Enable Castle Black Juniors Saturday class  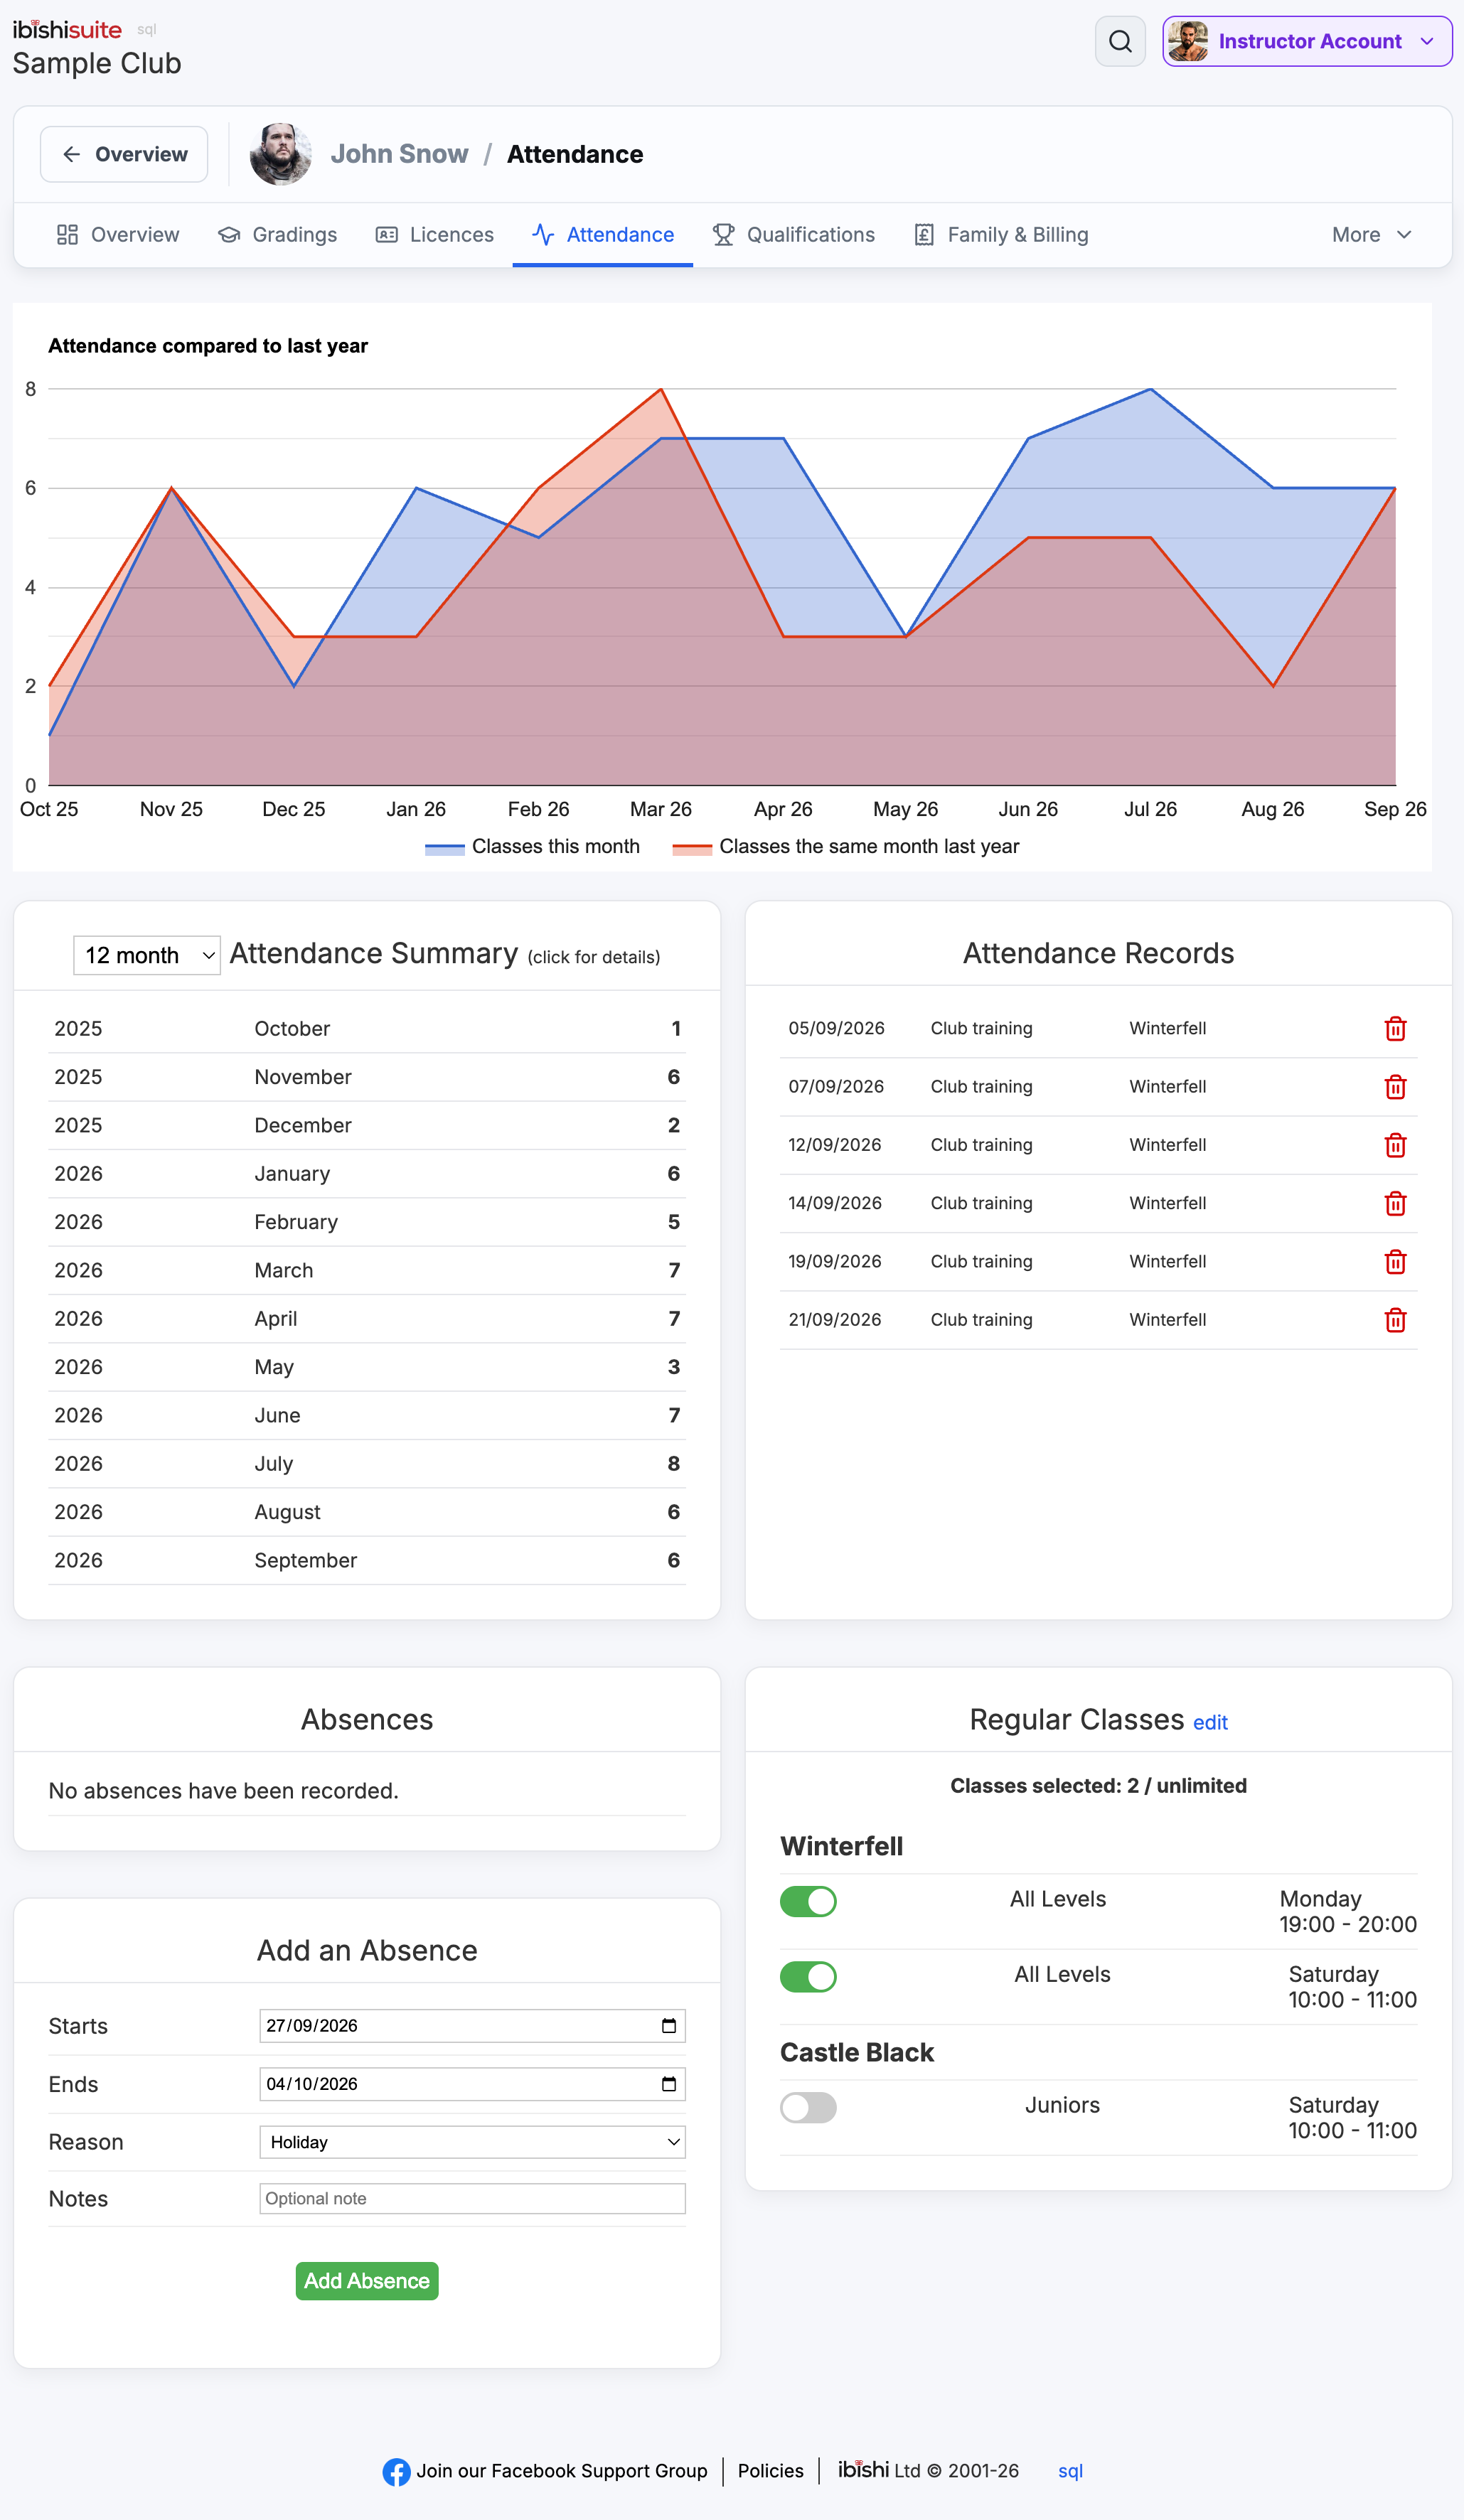[808, 2106]
